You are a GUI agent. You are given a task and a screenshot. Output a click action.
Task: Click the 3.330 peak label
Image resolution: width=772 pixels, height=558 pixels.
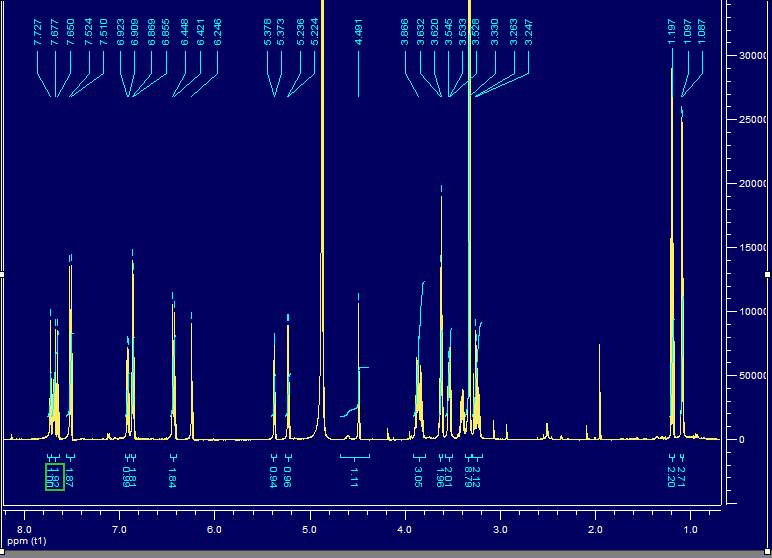495,33
